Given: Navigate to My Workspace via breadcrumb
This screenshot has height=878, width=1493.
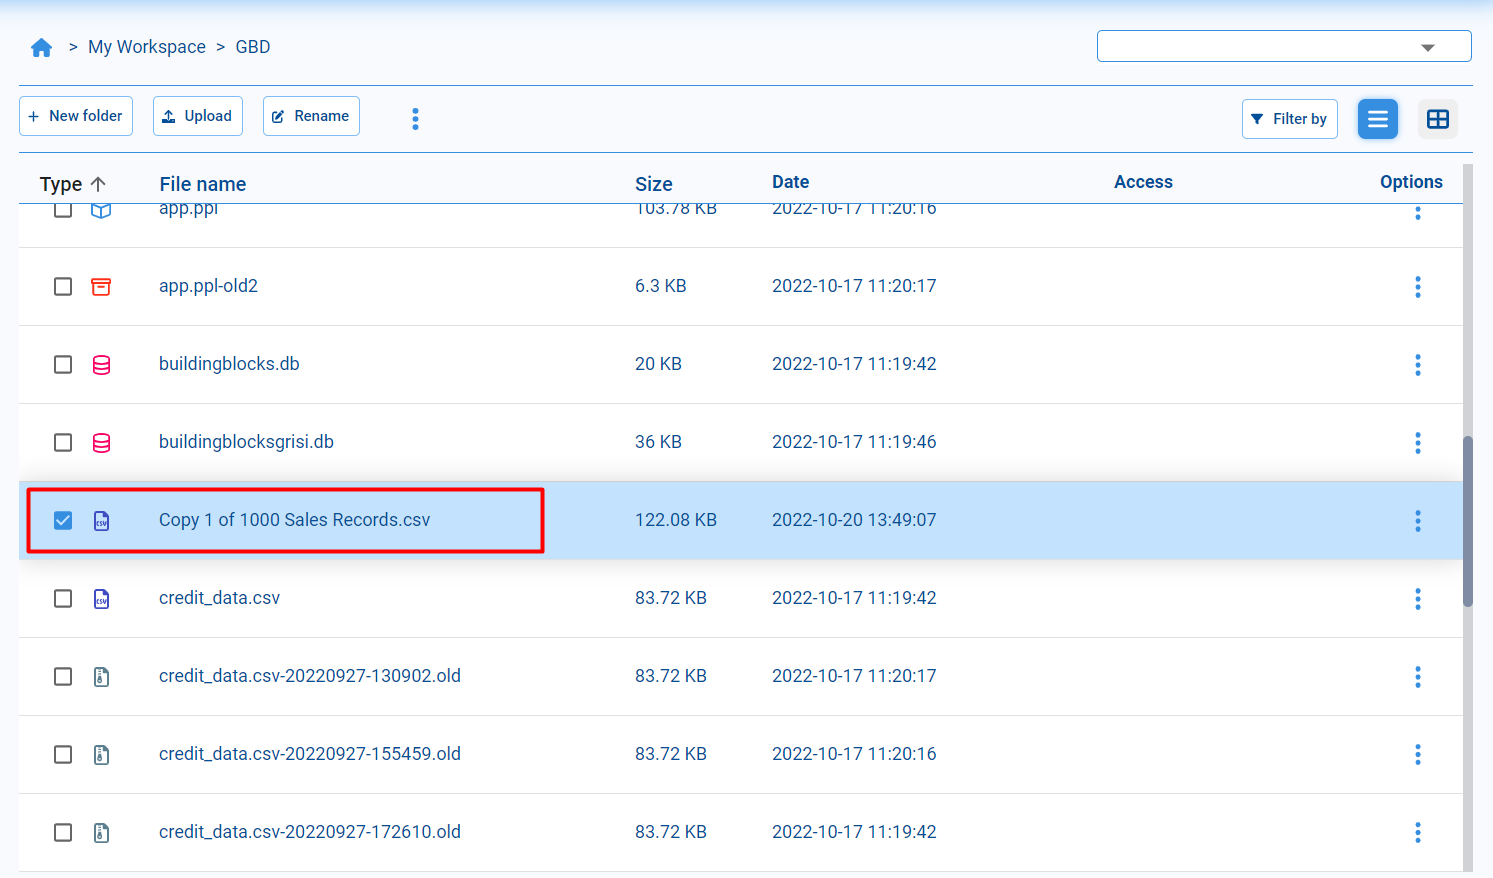Looking at the screenshot, I should [146, 46].
